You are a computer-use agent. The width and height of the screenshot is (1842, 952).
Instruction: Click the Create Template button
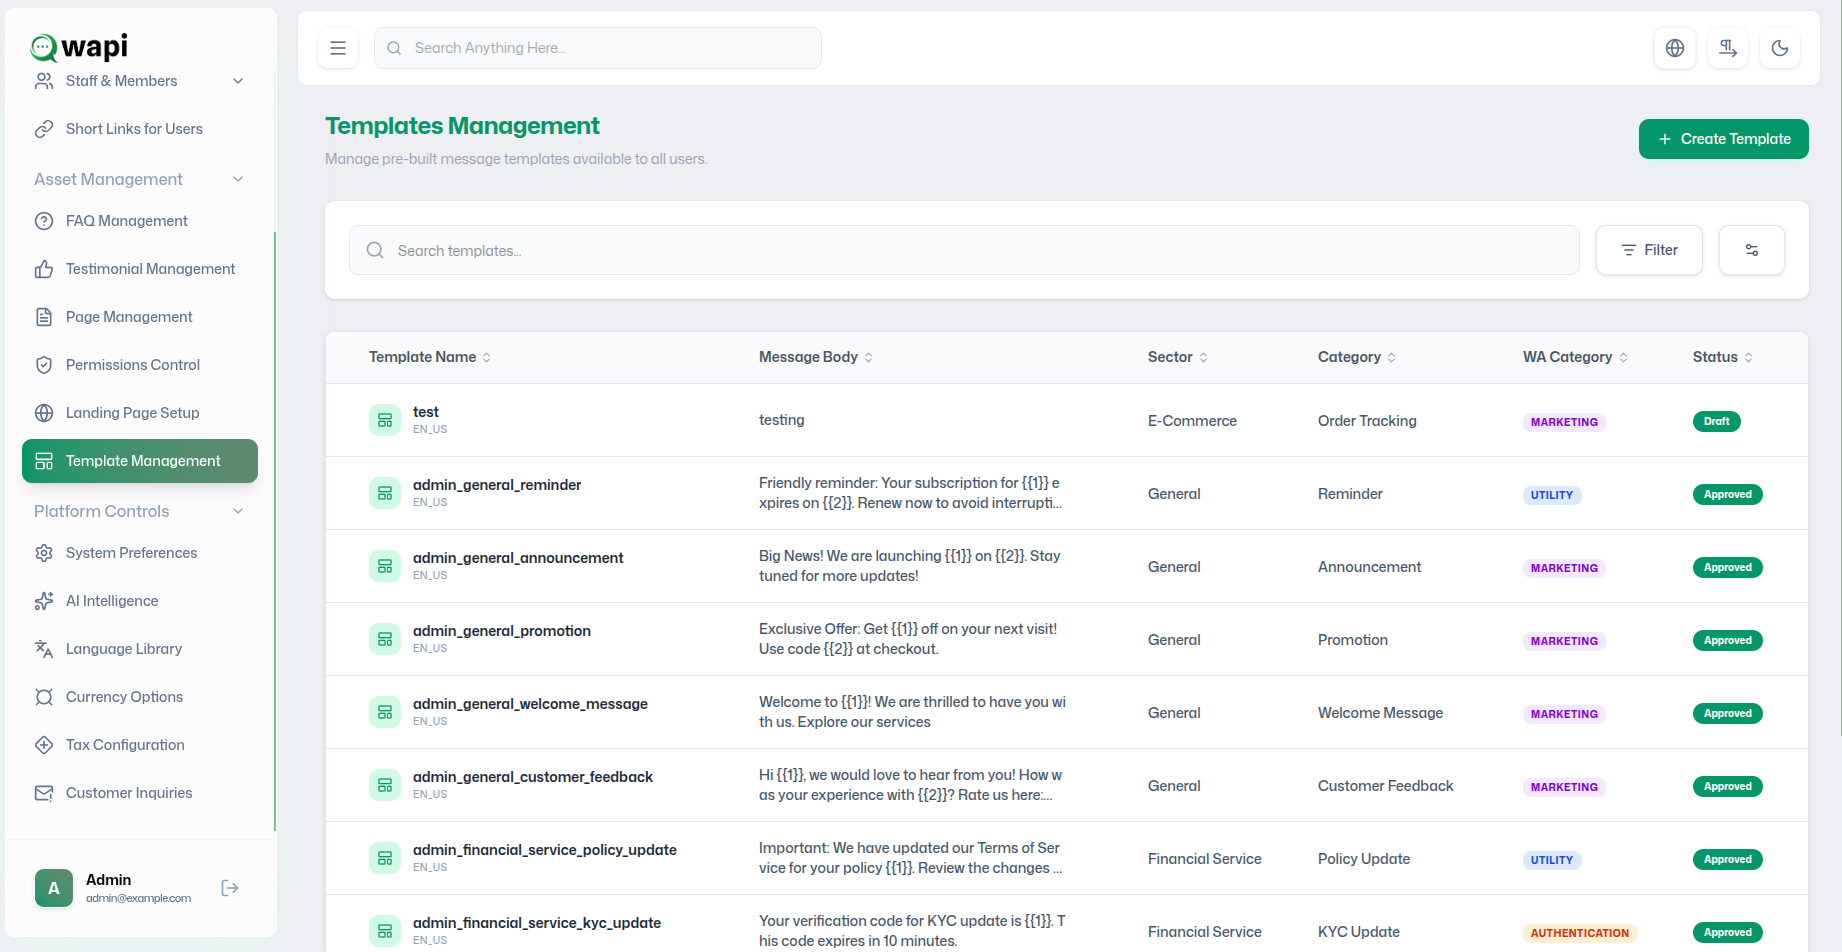pos(1724,139)
